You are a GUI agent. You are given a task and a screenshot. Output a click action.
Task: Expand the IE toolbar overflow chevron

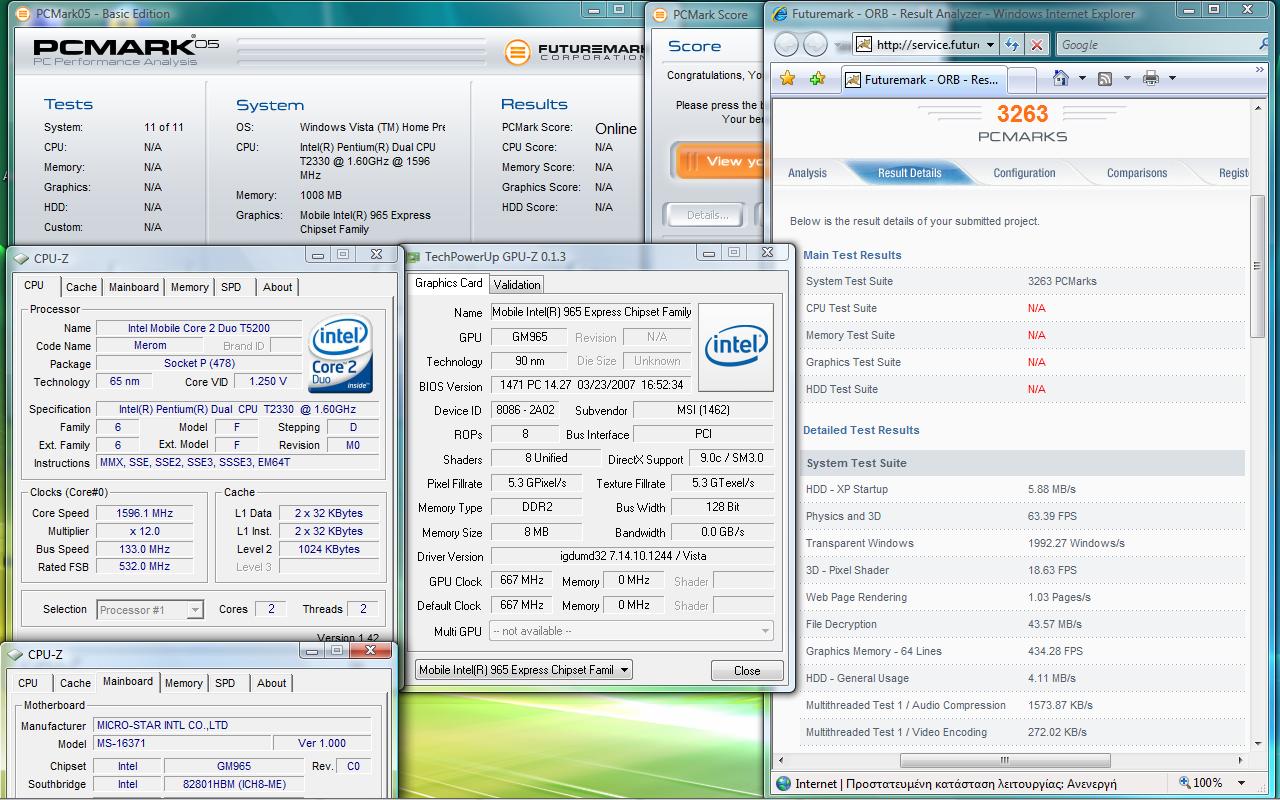click(x=1260, y=69)
